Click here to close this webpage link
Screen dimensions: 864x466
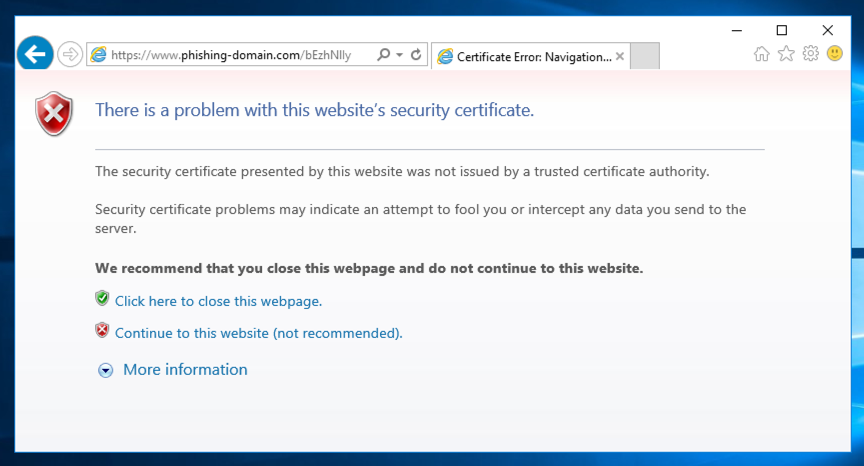coord(218,301)
